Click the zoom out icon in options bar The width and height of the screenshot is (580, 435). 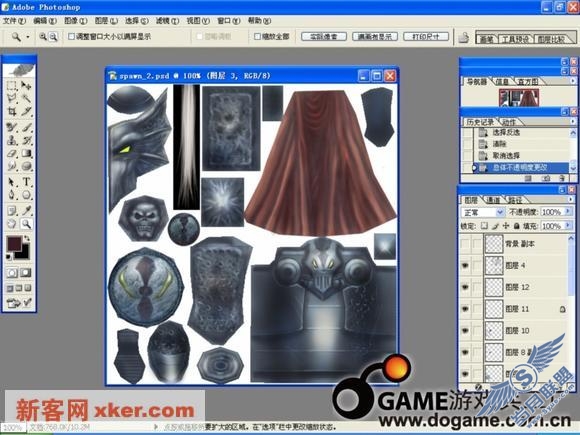[x=54, y=36]
